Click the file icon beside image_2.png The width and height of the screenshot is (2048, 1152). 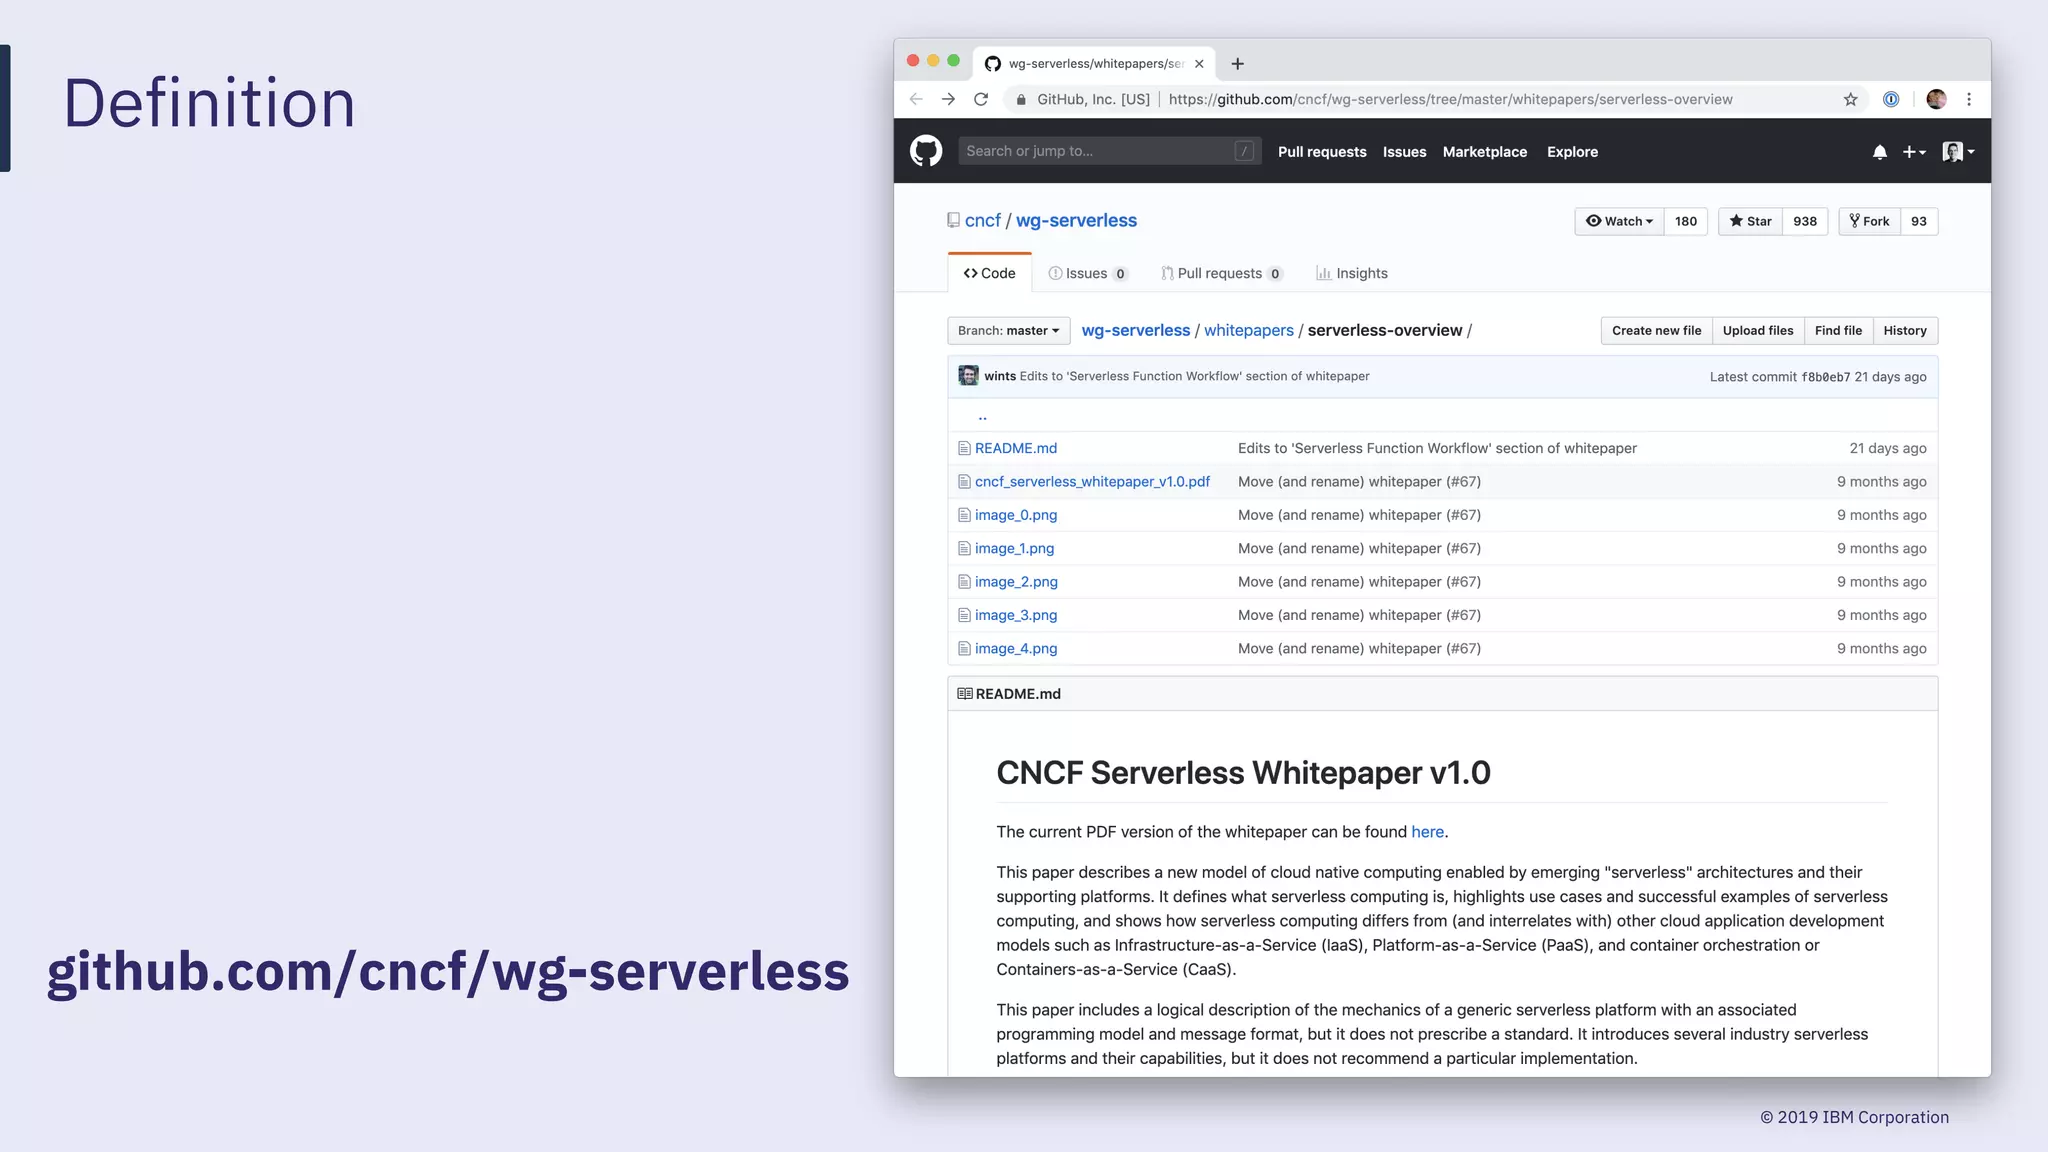(964, 582)
